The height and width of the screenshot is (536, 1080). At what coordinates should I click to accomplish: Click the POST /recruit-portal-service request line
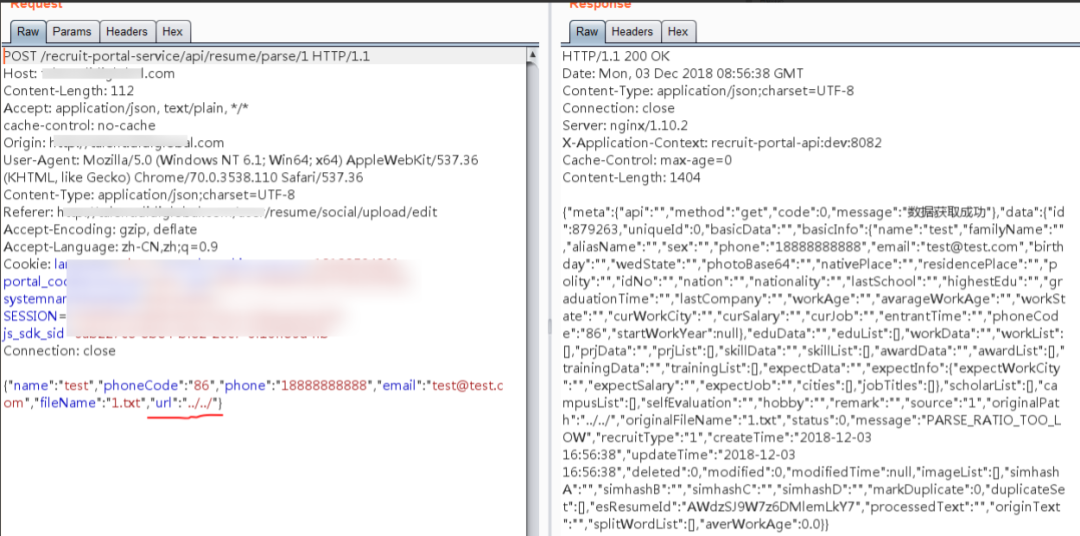click(x=187, y=56)
